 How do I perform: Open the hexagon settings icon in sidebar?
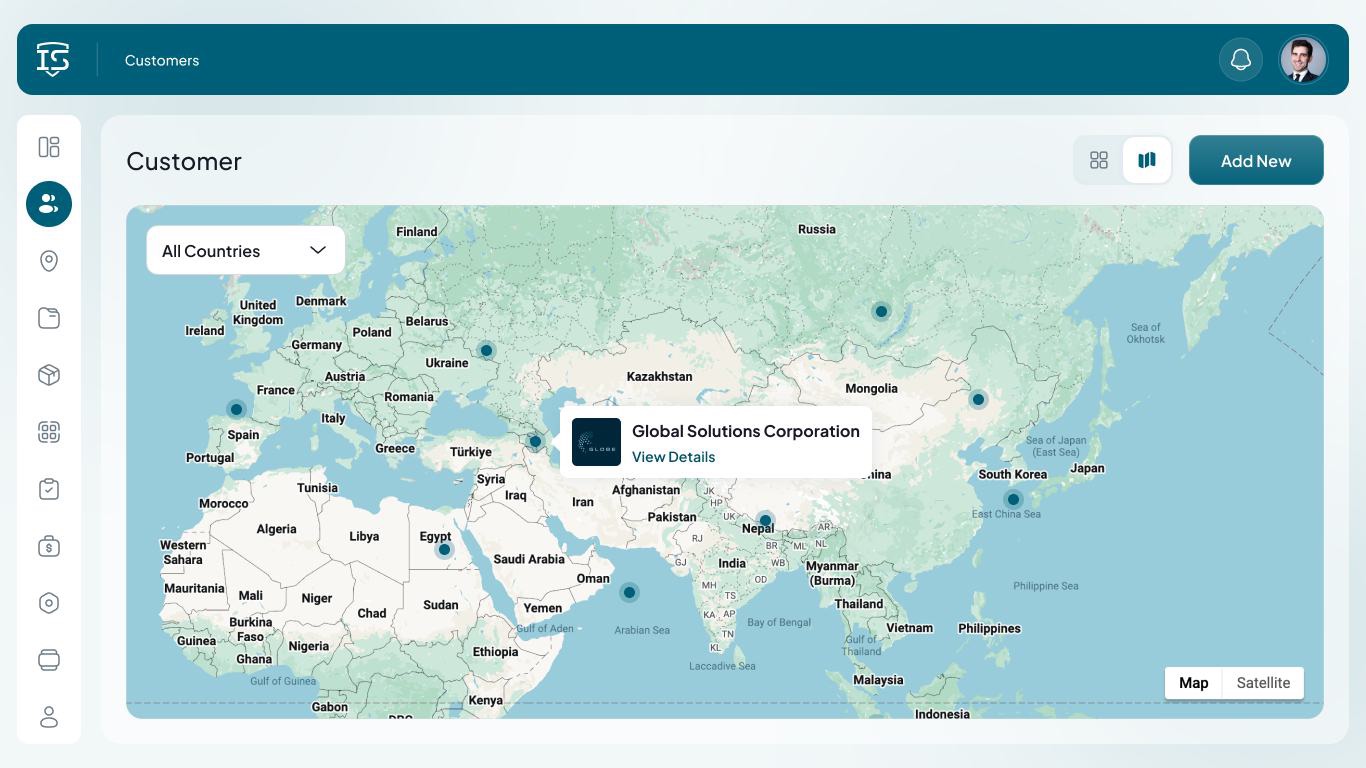tap(49, 603)
